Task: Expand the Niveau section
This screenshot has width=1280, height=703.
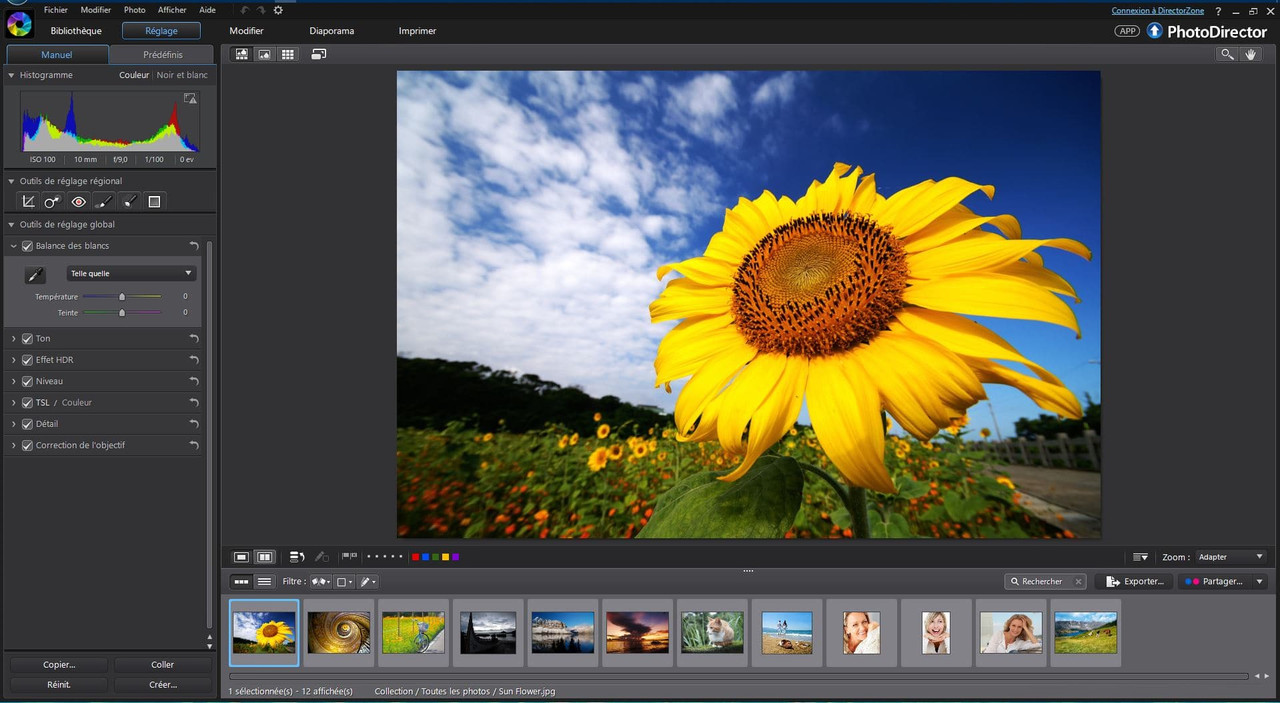Action: coord(14,381)
